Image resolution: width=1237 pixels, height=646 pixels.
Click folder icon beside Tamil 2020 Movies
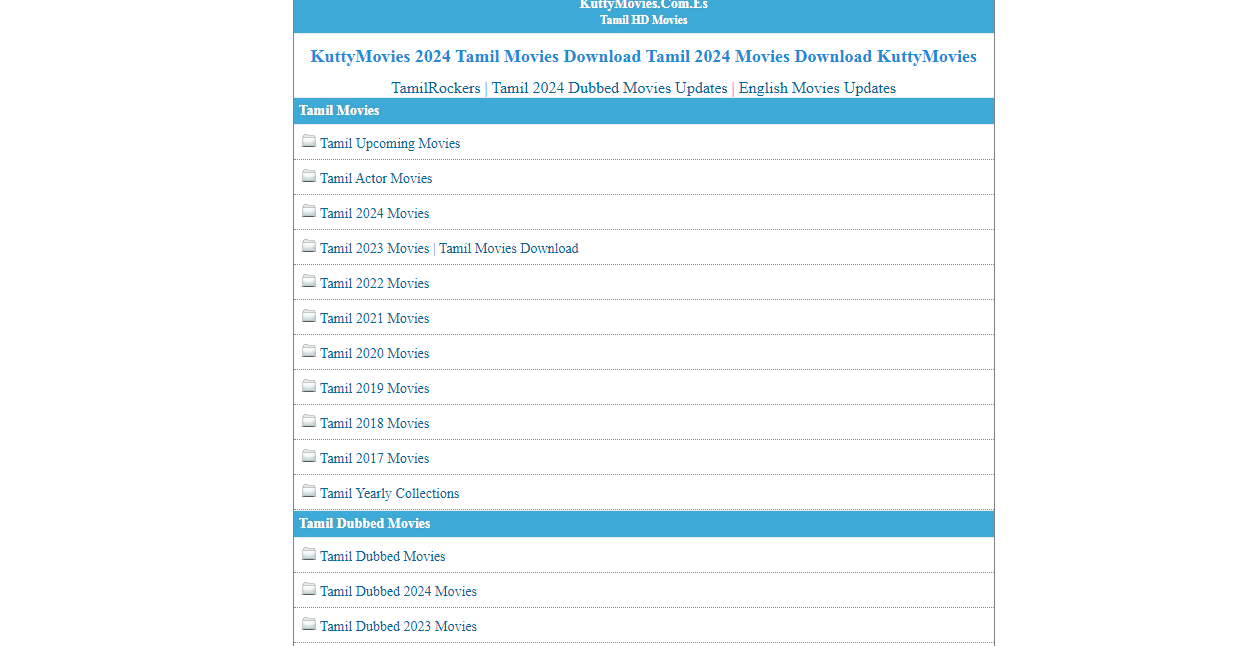point(309,351)
